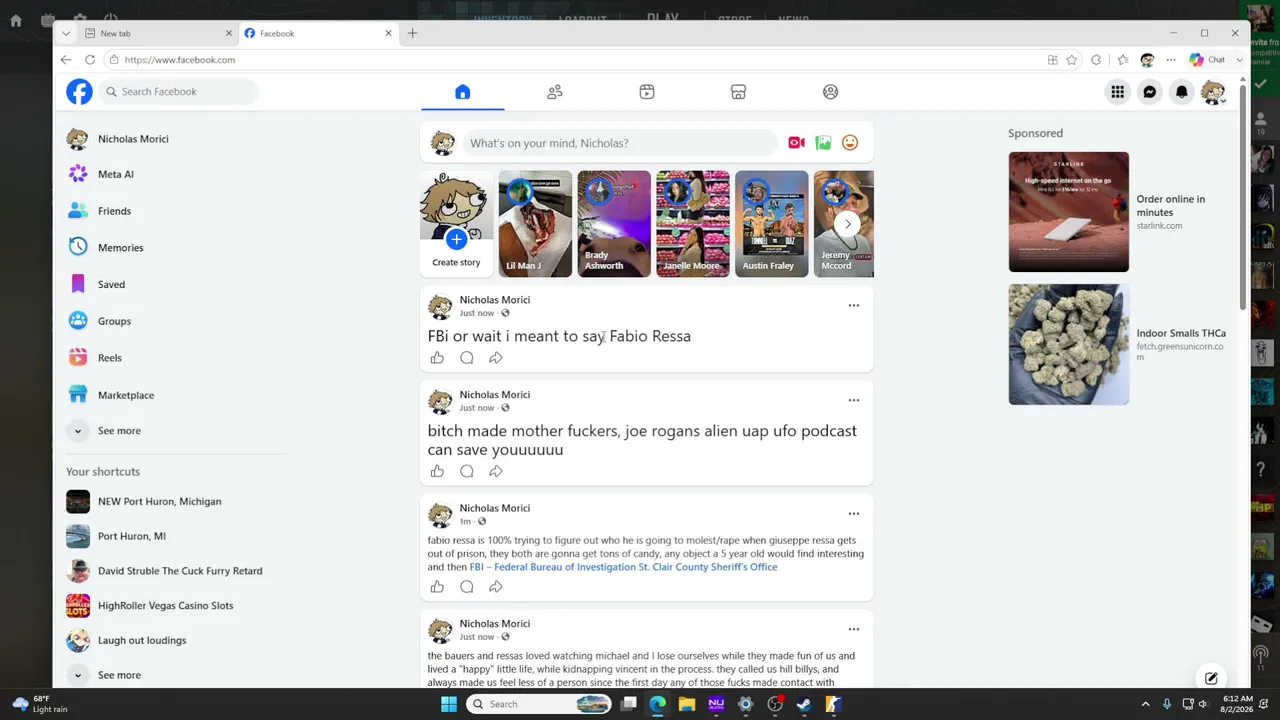Open Nicholas Morici profile in sidebar
Screen dimensions: 1280x720
(133, 139)
